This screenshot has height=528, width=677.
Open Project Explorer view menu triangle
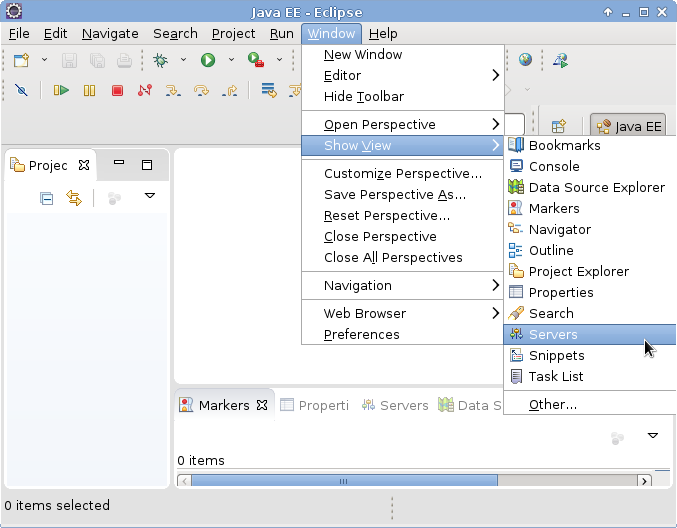pyautogui.click(x=150, y=196)
